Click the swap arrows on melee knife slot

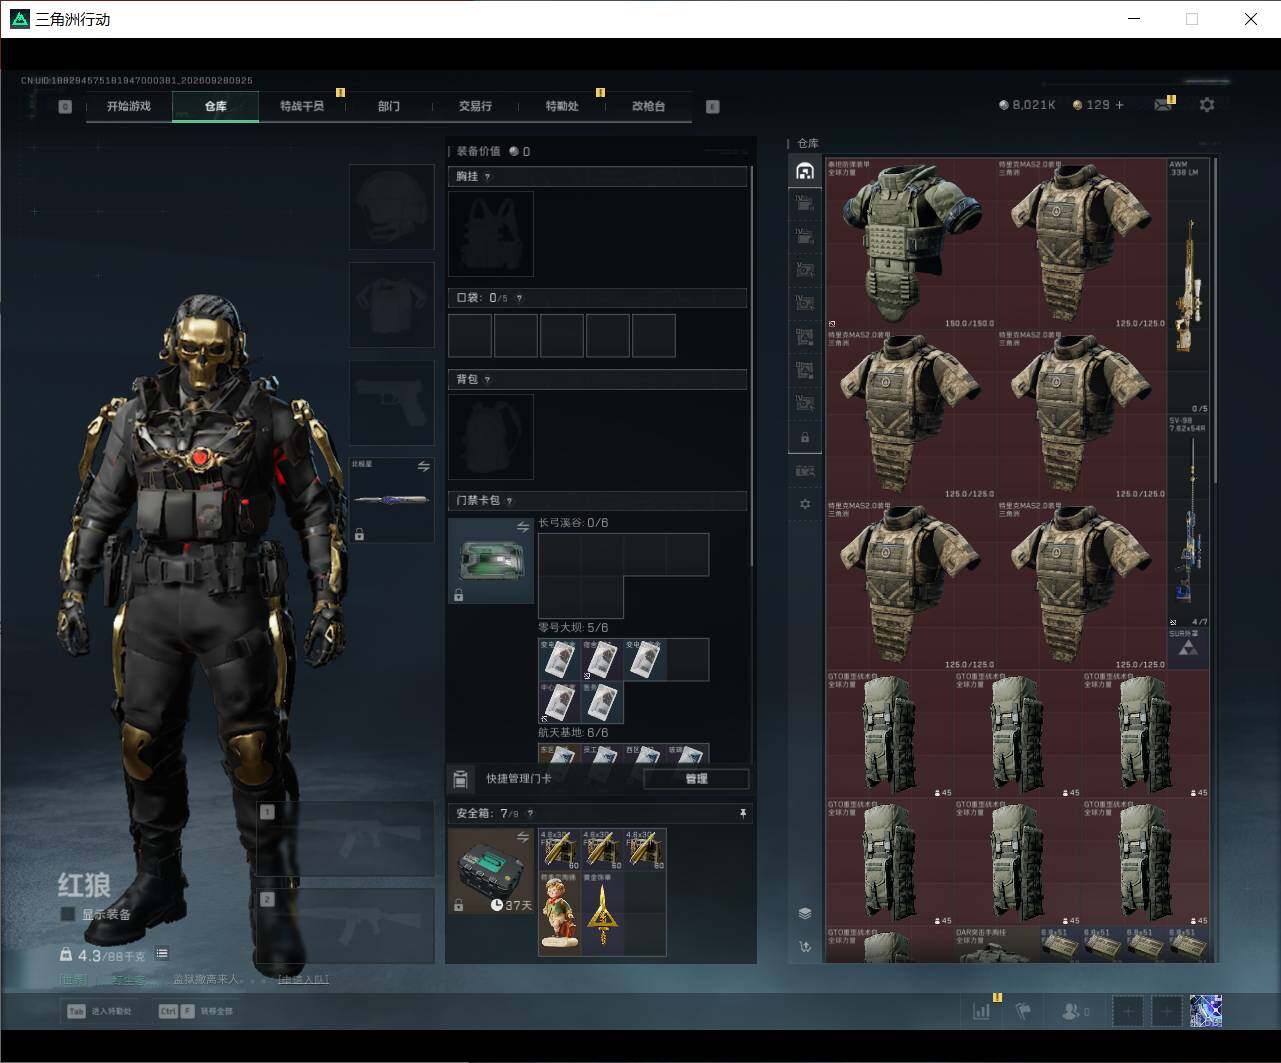pyautogui.click(x=424, y=467)
